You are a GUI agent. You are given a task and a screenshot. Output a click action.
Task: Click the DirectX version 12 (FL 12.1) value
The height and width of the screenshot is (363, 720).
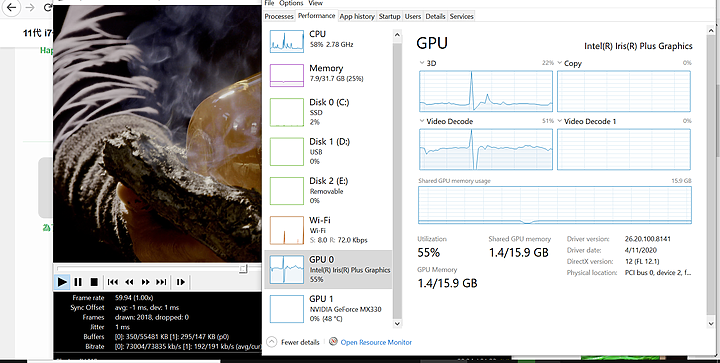pyautogui.click(x=642, y=261)
